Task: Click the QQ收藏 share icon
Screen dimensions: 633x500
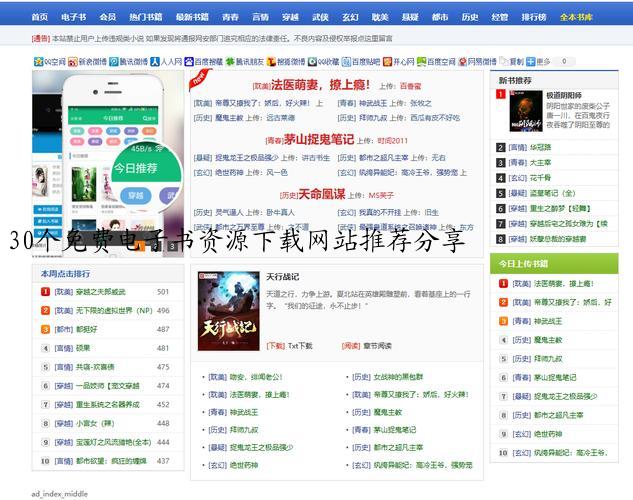Action: [x=312, y=62]
